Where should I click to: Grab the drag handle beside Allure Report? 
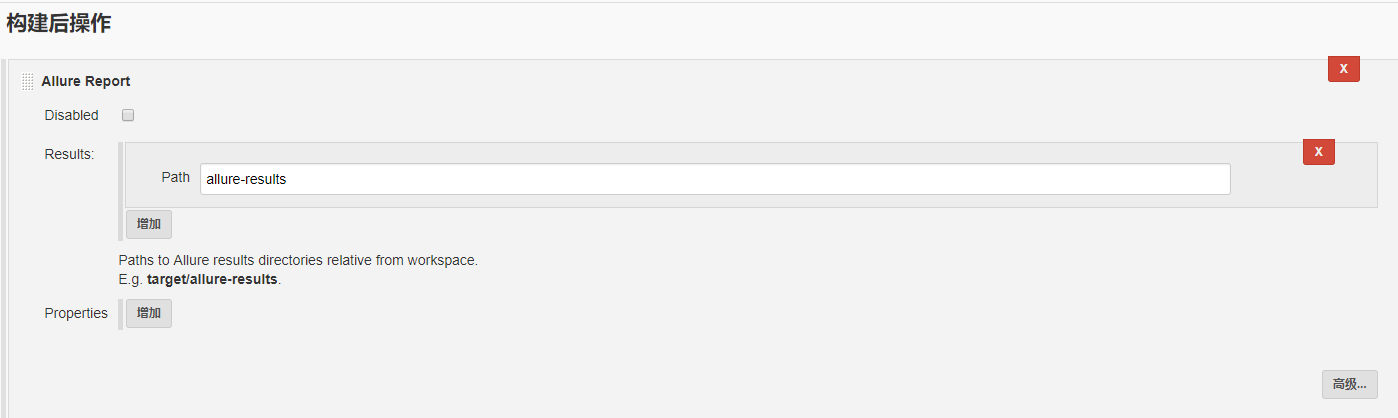coord(28,81)
